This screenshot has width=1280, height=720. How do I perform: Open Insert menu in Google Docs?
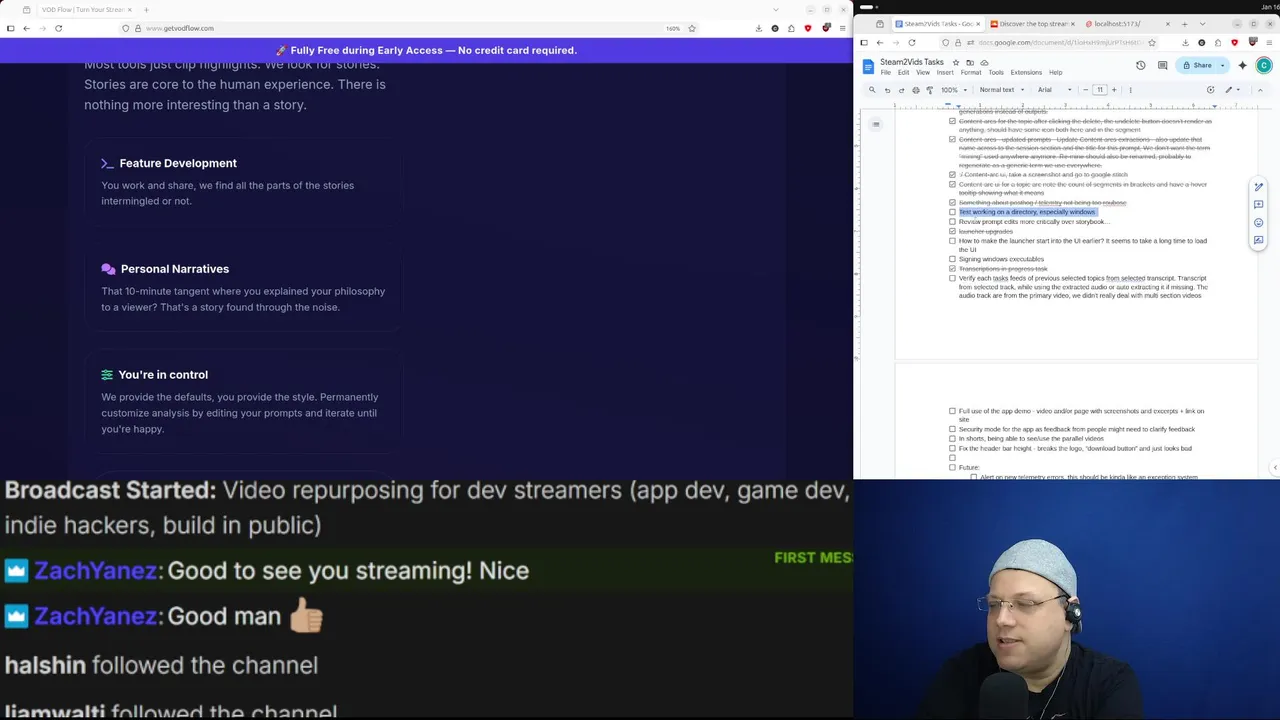tap(945, 73)
